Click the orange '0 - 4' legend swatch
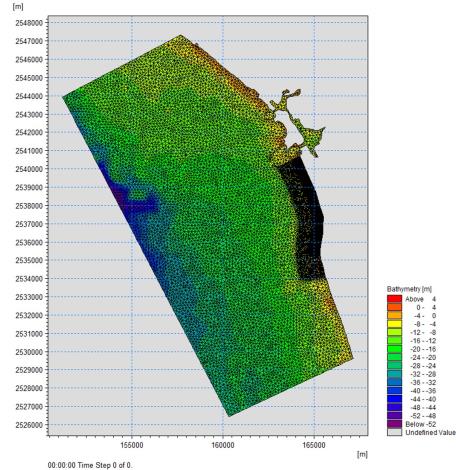 pos(394,307)
